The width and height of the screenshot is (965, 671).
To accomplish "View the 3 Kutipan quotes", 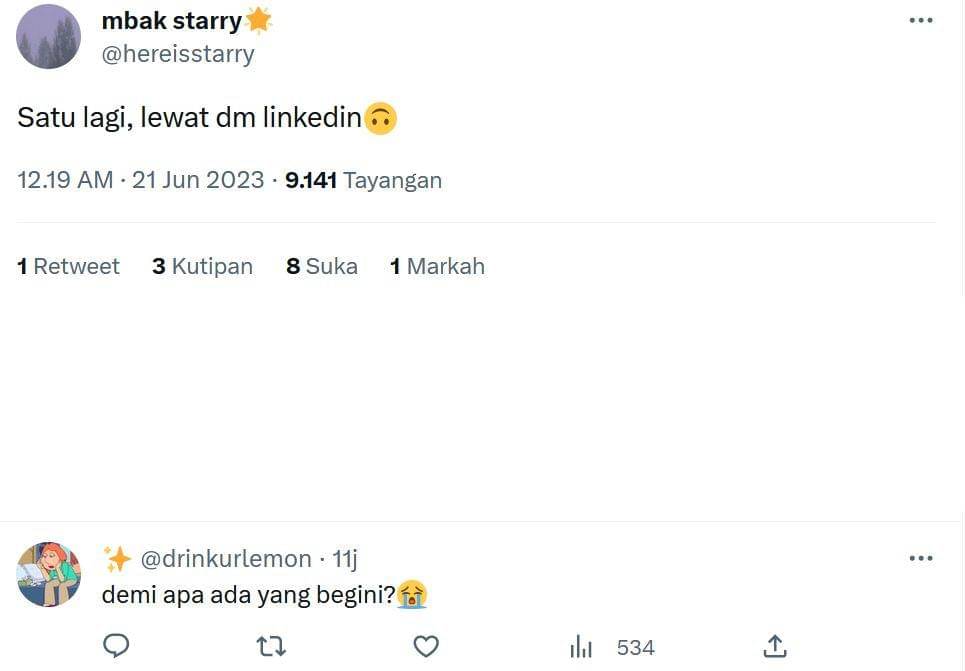I will 202,266.
